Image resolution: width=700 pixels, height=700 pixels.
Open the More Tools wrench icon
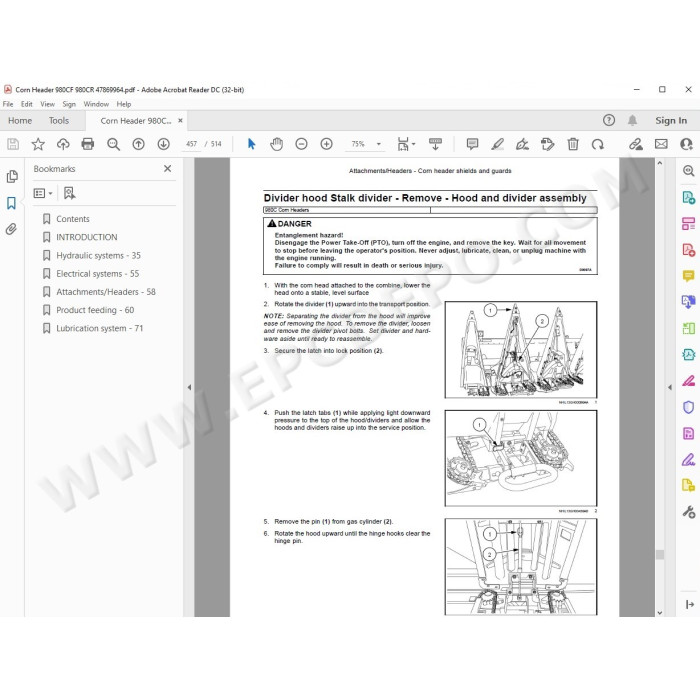point(688,512)
